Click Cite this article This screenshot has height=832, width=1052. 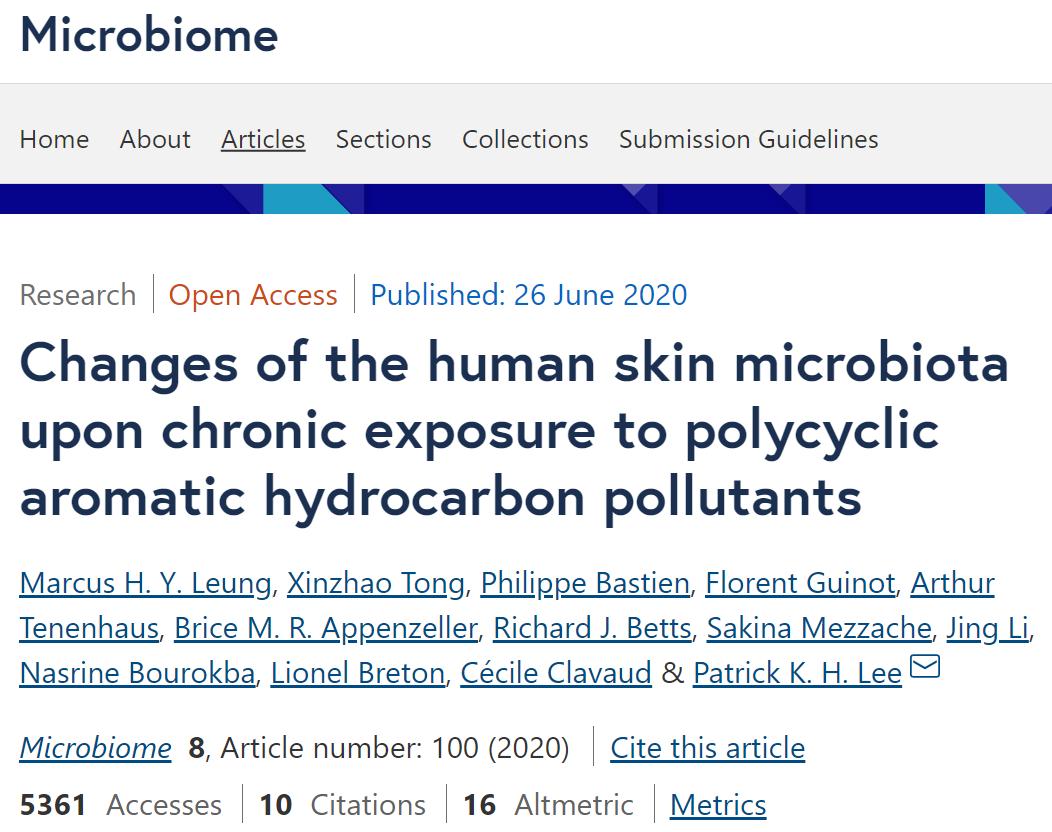coord(708,747)
